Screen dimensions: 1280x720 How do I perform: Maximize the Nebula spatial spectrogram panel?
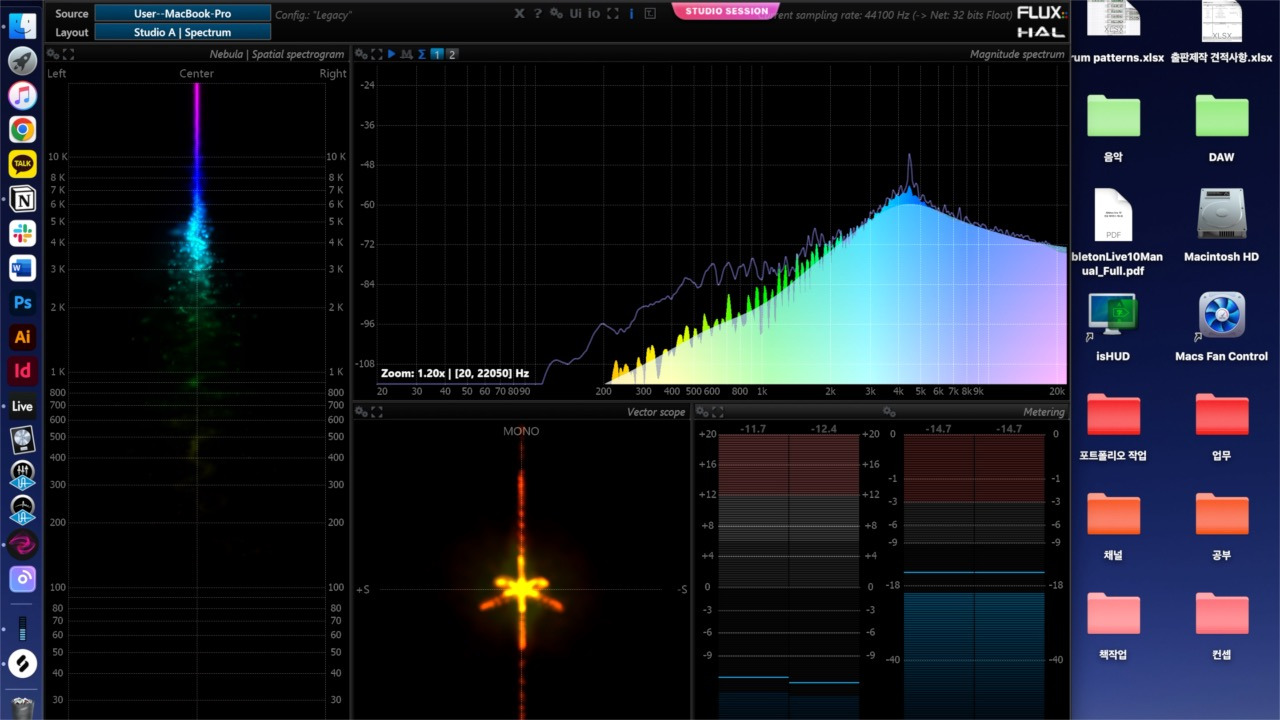tap(69, 54)
